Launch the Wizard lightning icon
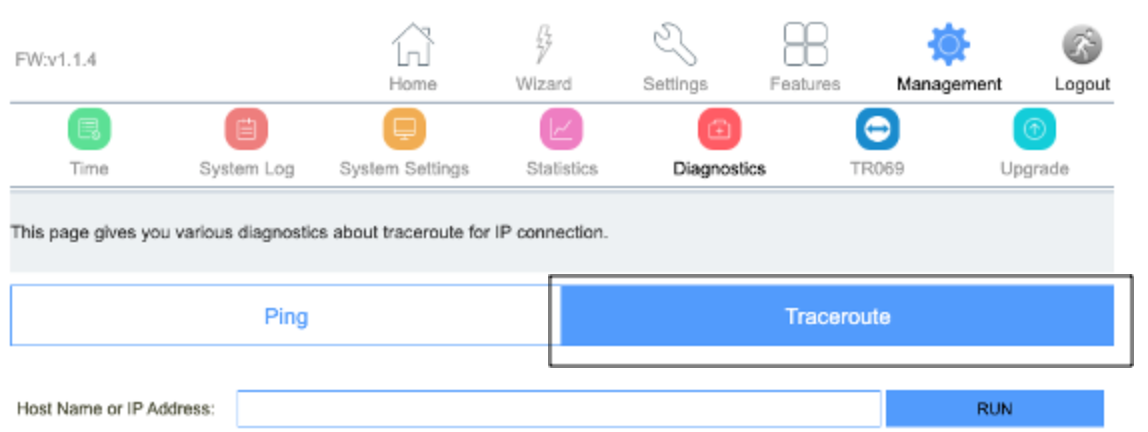This screenshot has width=1148, height=432. click(x=543, y=45)
